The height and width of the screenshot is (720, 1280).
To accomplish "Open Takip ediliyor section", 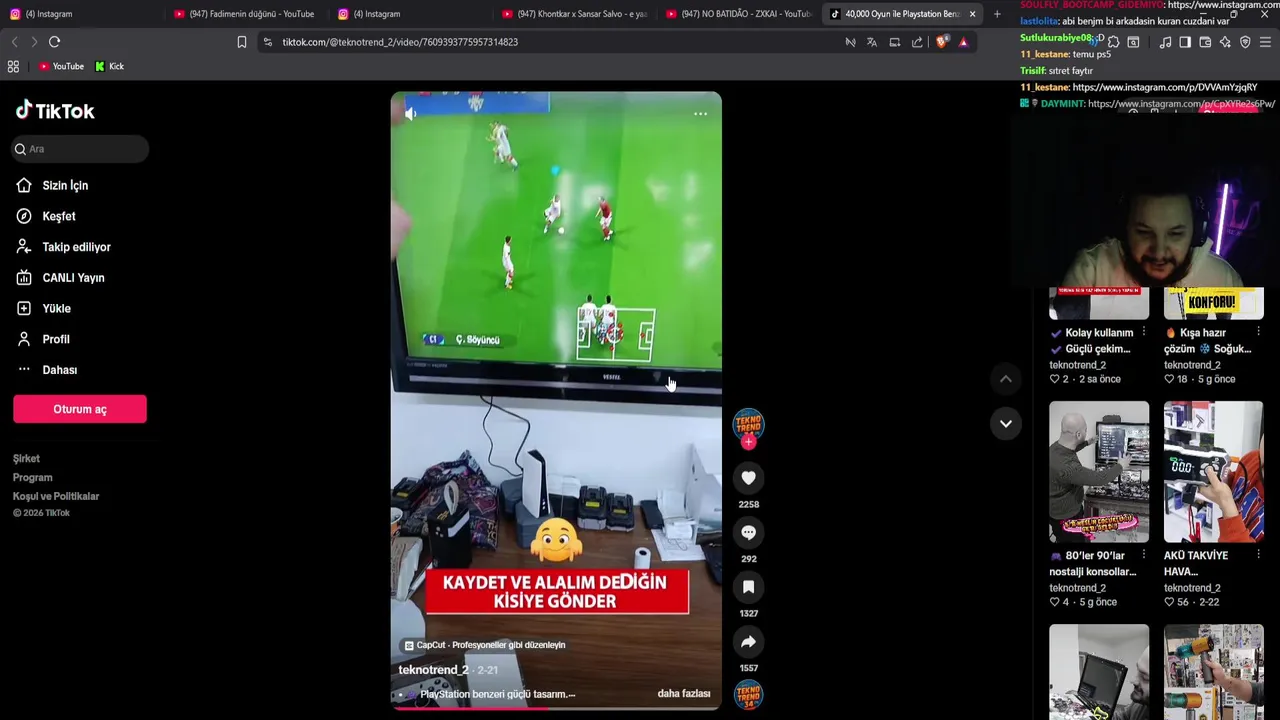I will [76, 247].
